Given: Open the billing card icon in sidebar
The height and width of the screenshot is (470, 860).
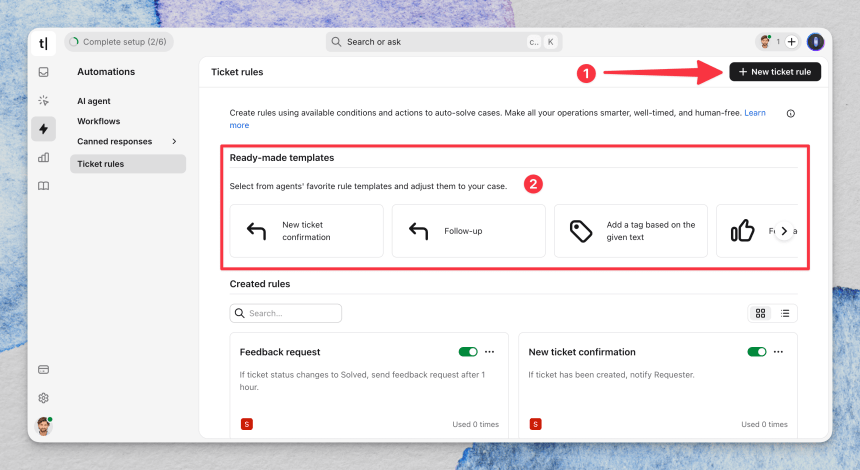Looking at the screenshot, I should (43, 369).
